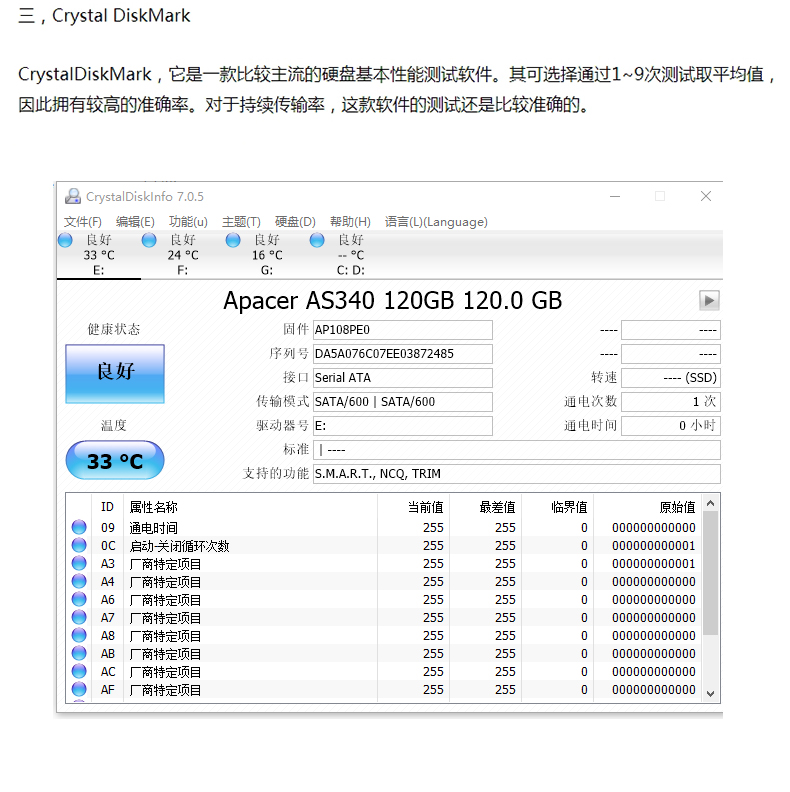Select the C: D: drive tab
Screen dimensions: 790x792
[351, 255]
